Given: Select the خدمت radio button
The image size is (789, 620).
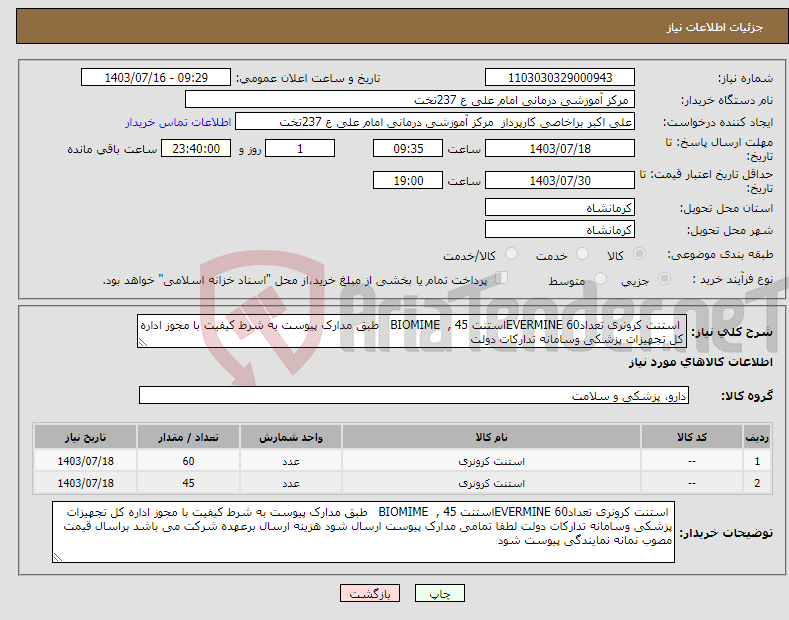Looking at the screenshot, I should coord(582,254).
